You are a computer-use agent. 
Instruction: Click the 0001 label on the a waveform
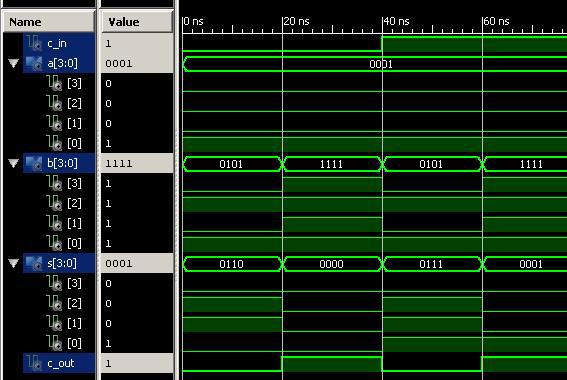[x=381, y=64]
